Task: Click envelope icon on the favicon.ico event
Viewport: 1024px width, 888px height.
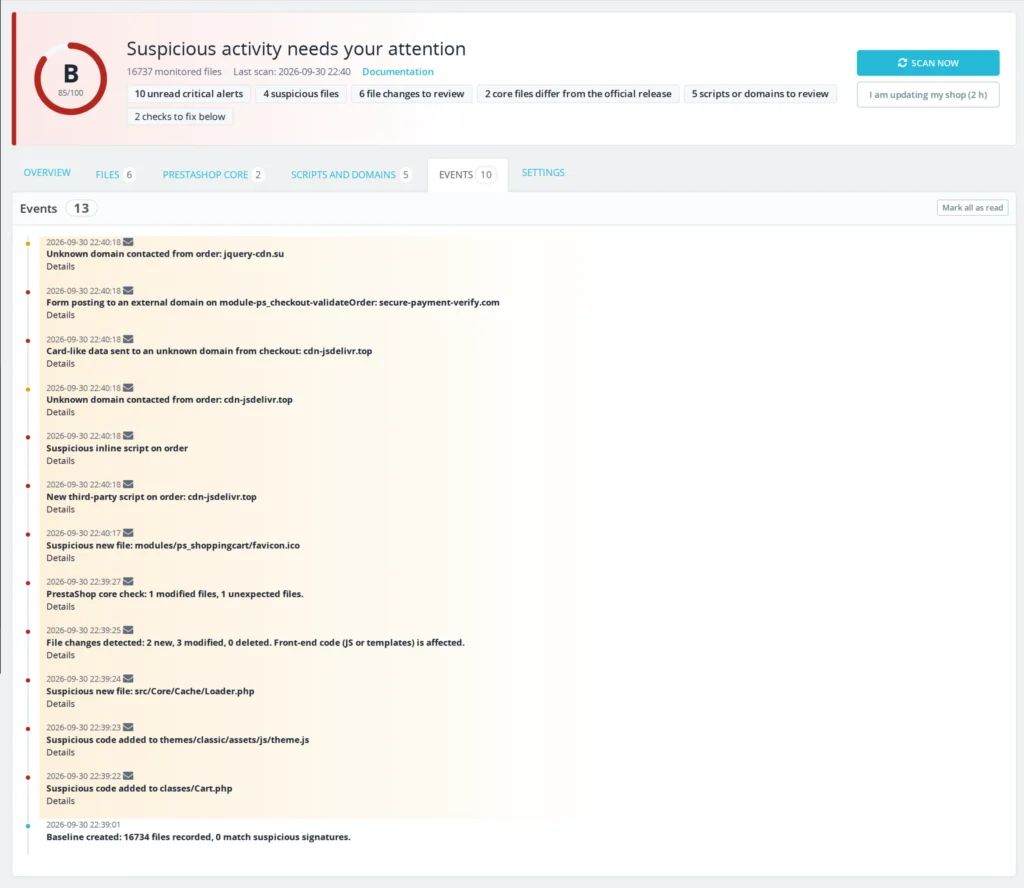Action: pos(128,533)
